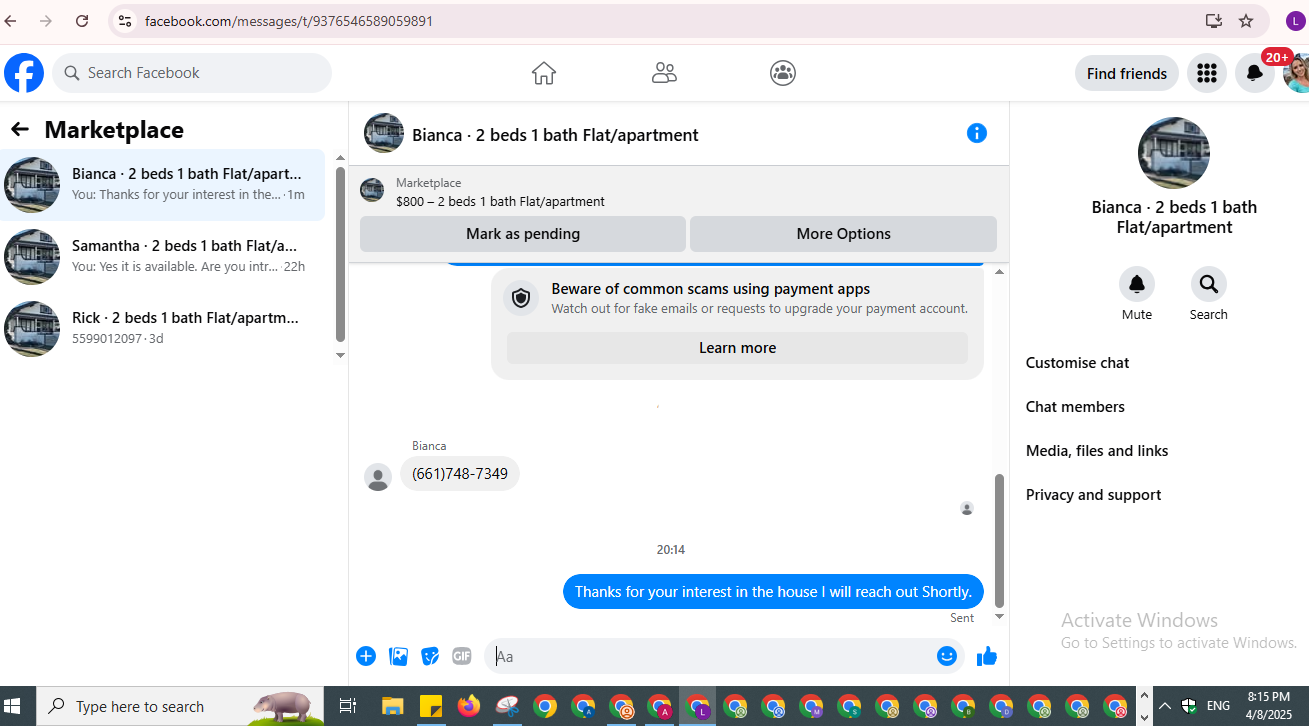1309x726 pixels.
Task: Click the browser reload button
Action: (x=82, y=21)
